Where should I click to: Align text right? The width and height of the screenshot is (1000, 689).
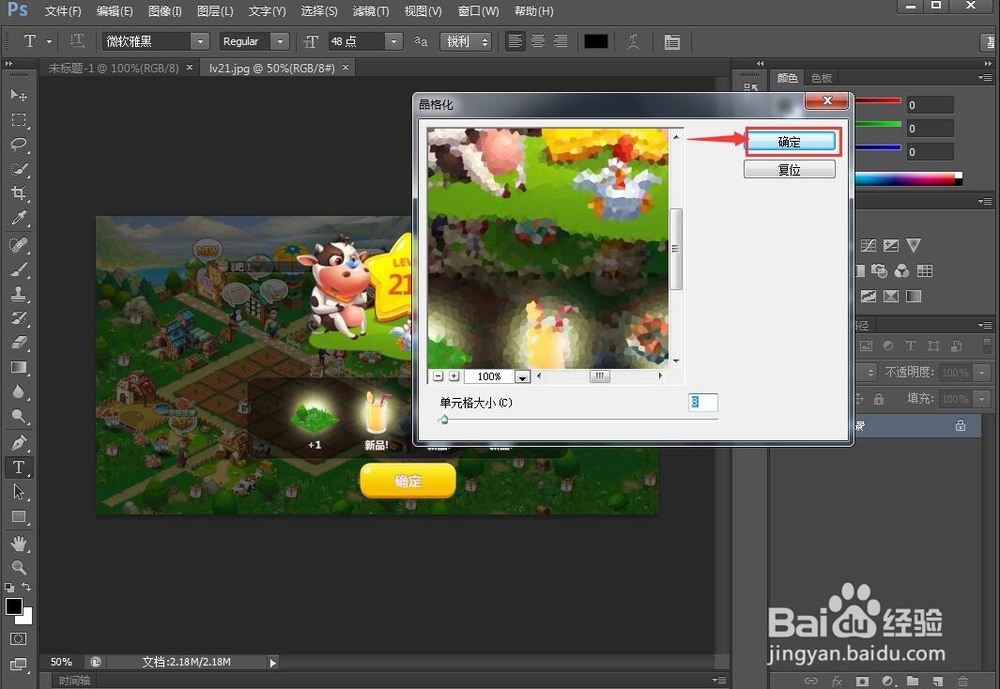click(560, 41)
